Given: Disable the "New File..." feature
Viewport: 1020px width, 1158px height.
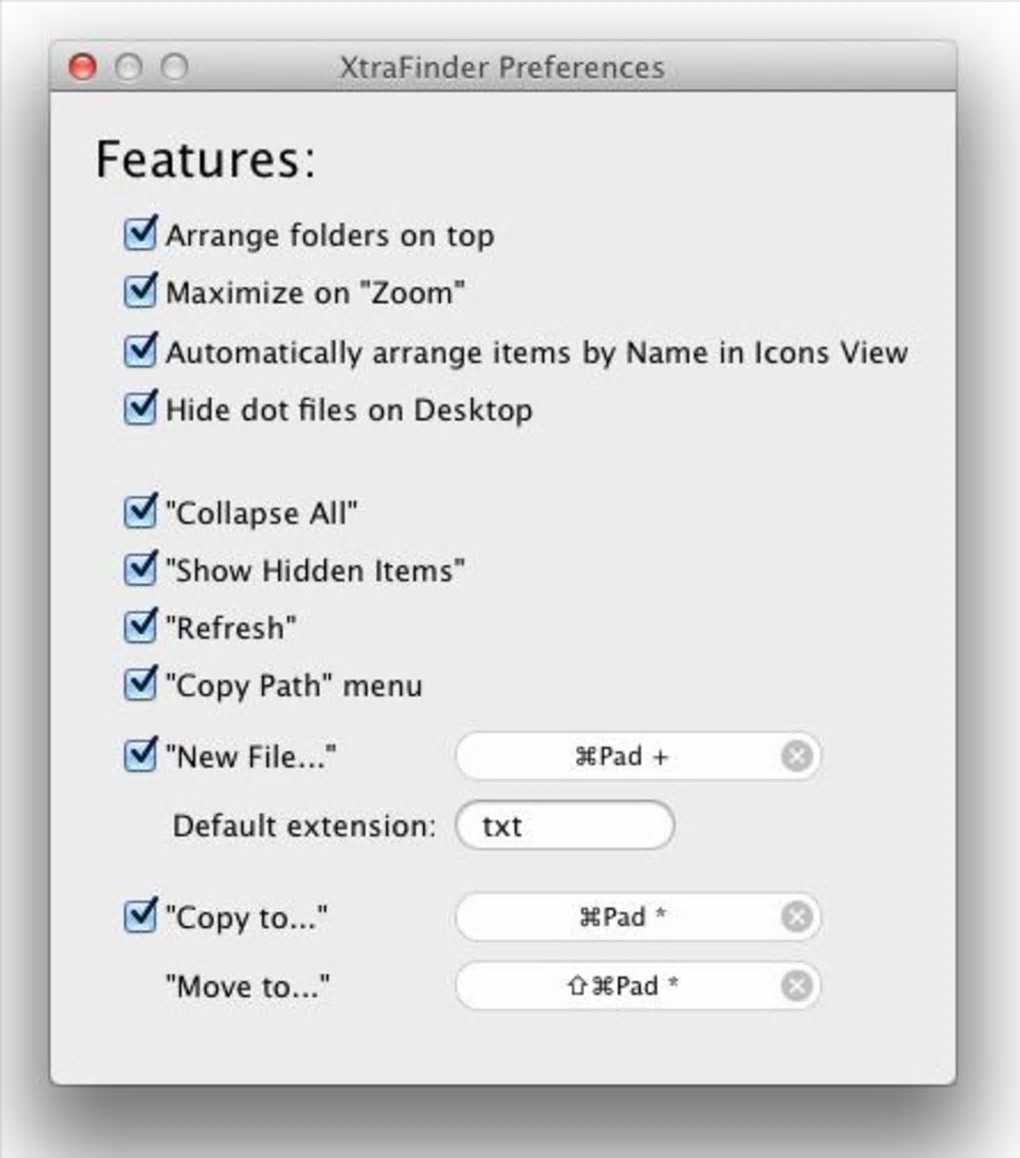Looking at the screenshot, I should (x=139, y=756).
